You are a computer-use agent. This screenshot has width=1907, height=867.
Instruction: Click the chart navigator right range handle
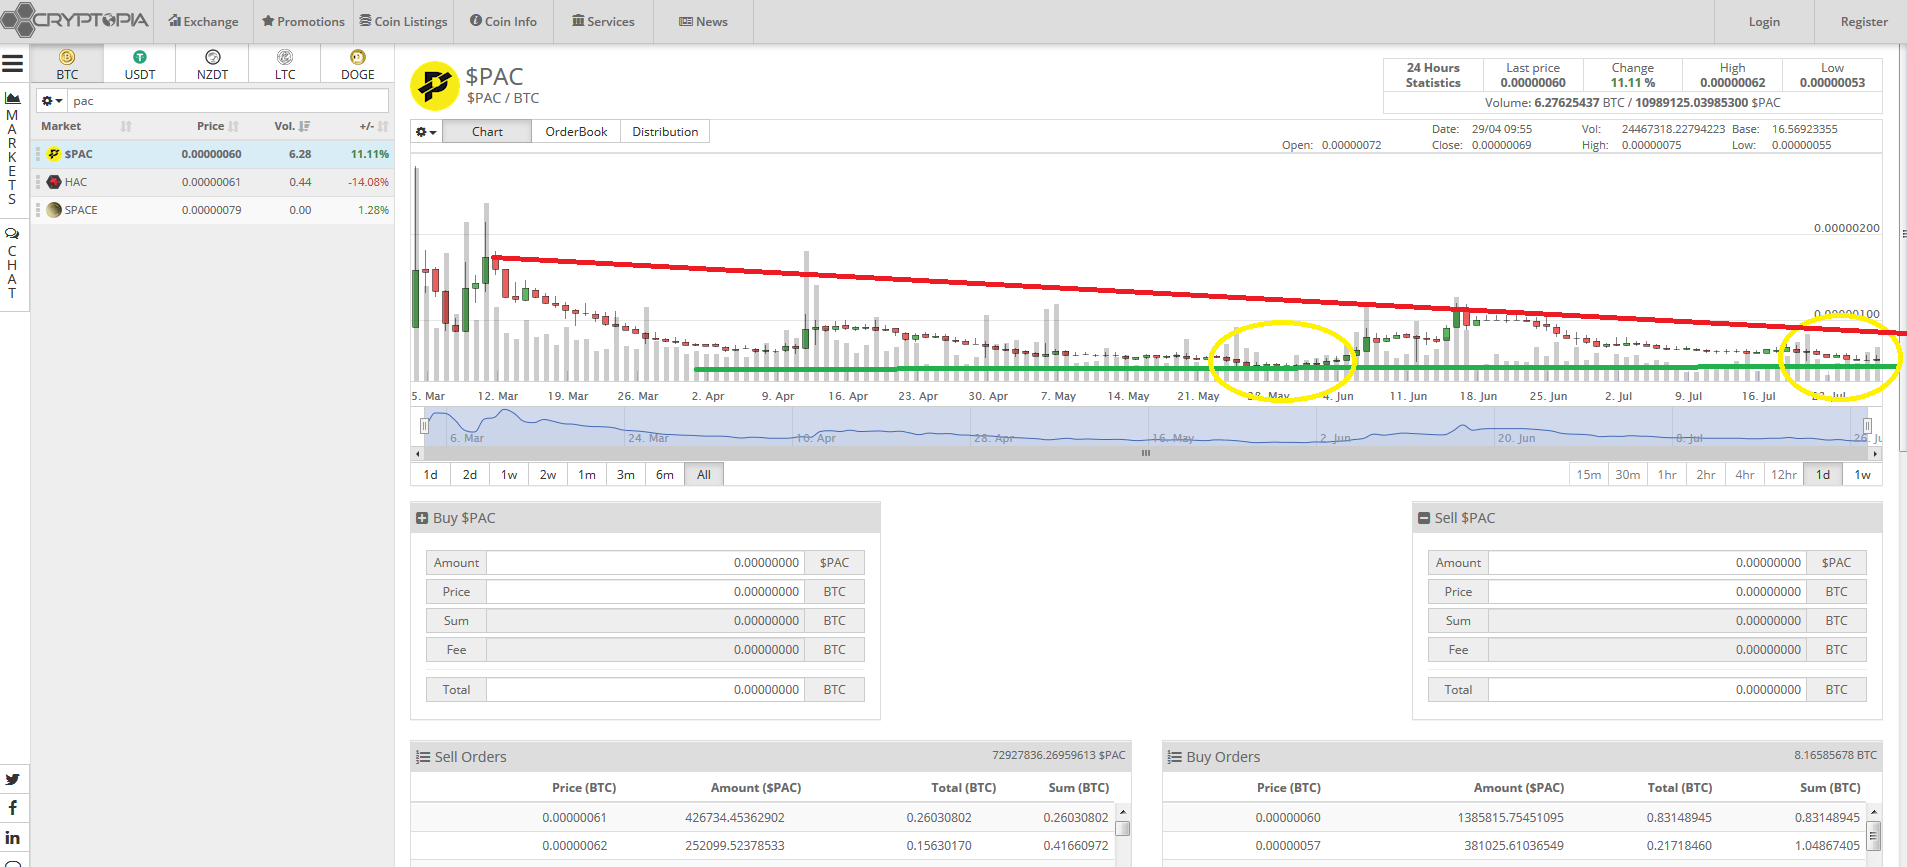[x=1867, y=425]
